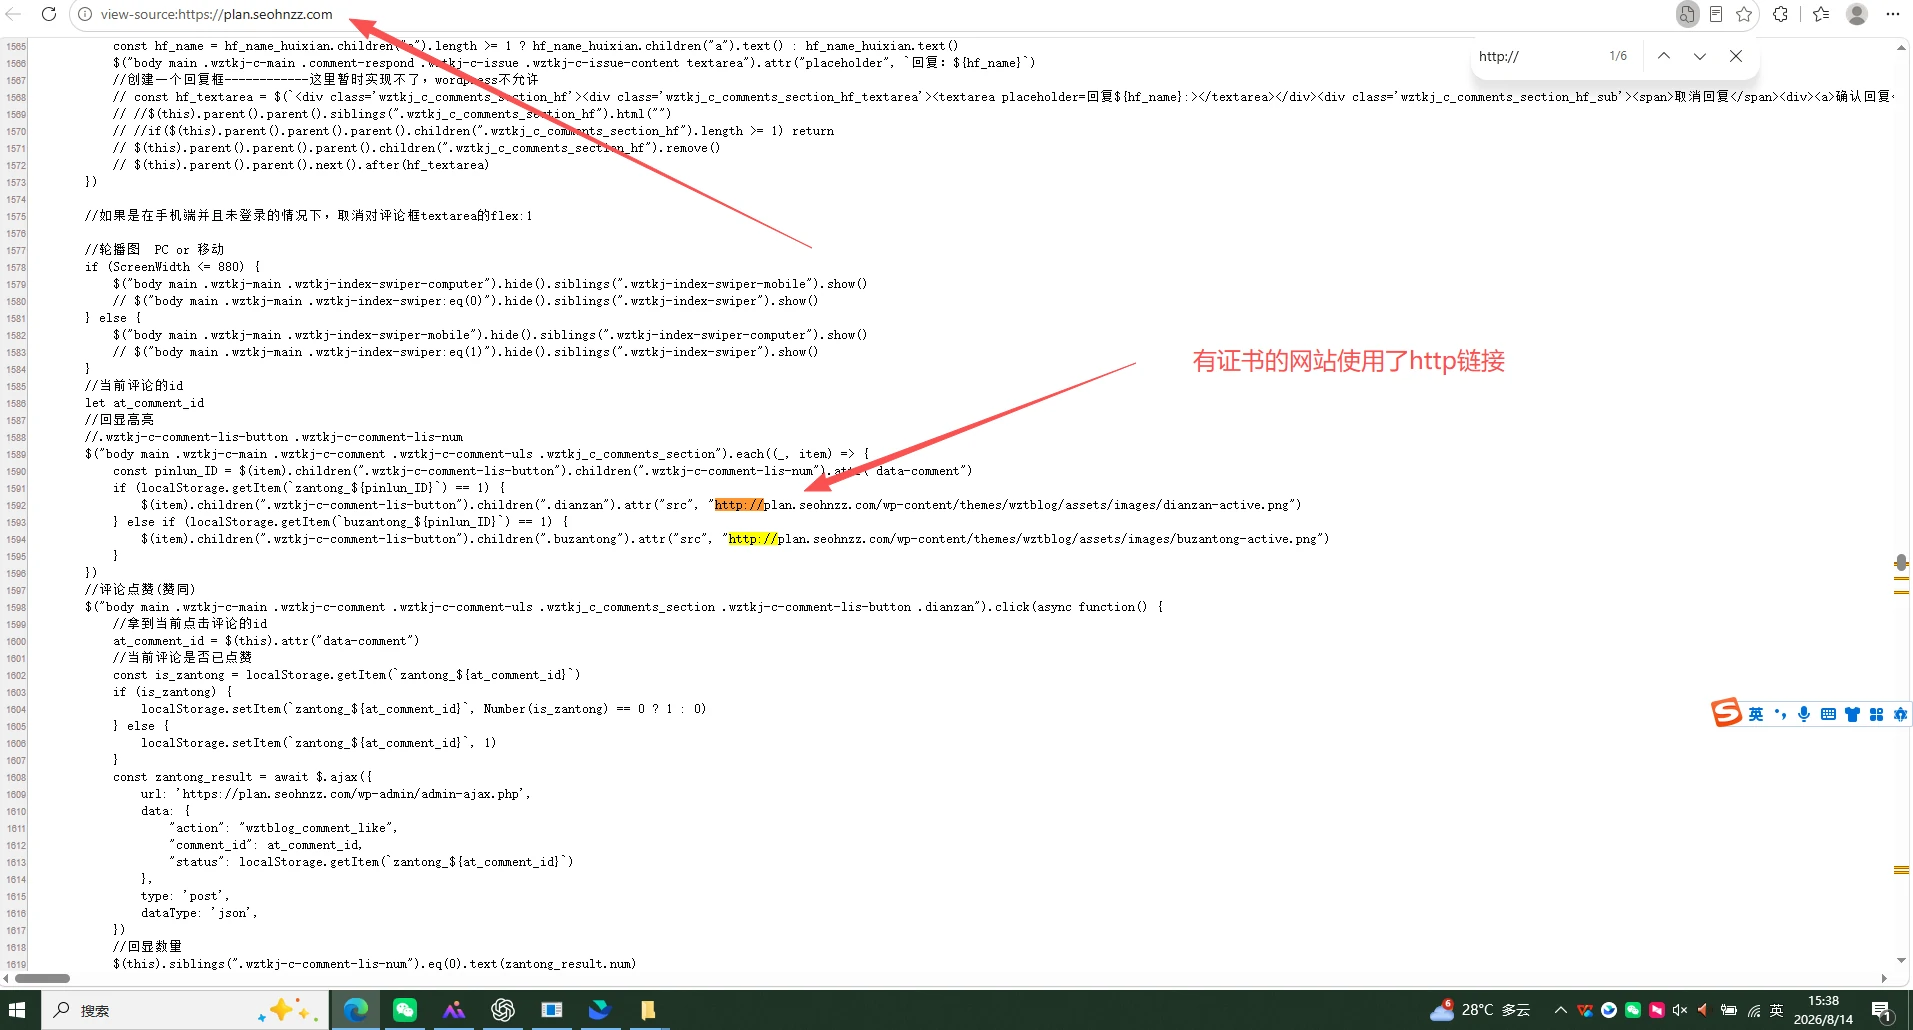Expand hidden system tray icons chevron
This screenshot has height=1030, width=1913.
tap(1560, 1010)
